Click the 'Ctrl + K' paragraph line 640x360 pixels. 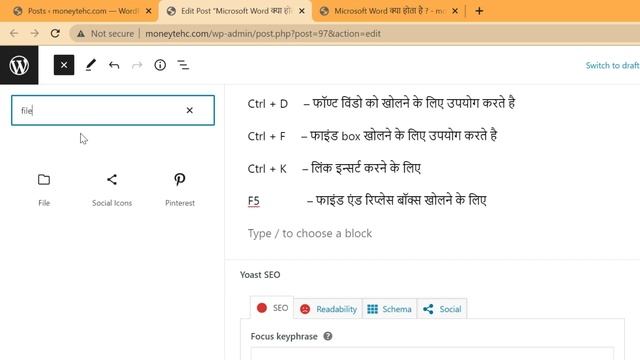334,168
